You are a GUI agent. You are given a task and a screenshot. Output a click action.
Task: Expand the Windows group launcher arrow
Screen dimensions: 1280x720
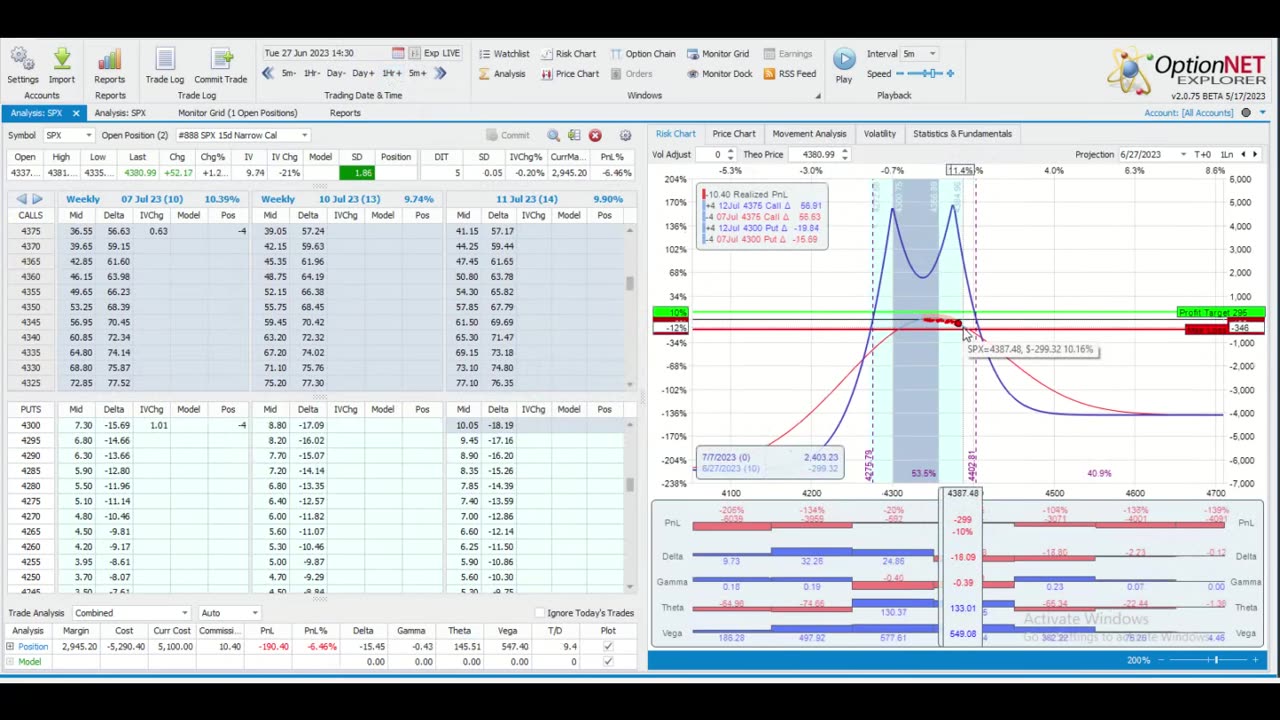click(817, 96)
